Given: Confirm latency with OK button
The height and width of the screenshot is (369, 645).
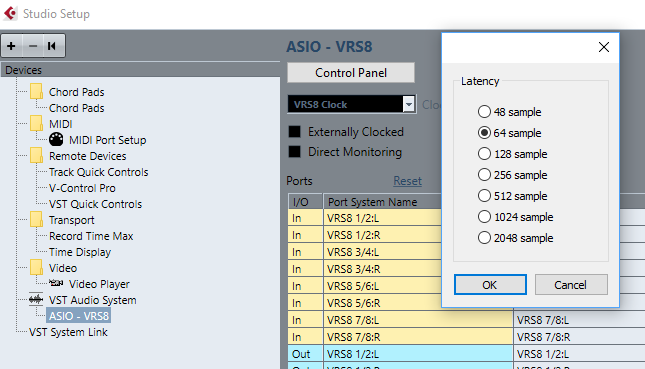Looking at the screenshot, I should click(490, 285).
